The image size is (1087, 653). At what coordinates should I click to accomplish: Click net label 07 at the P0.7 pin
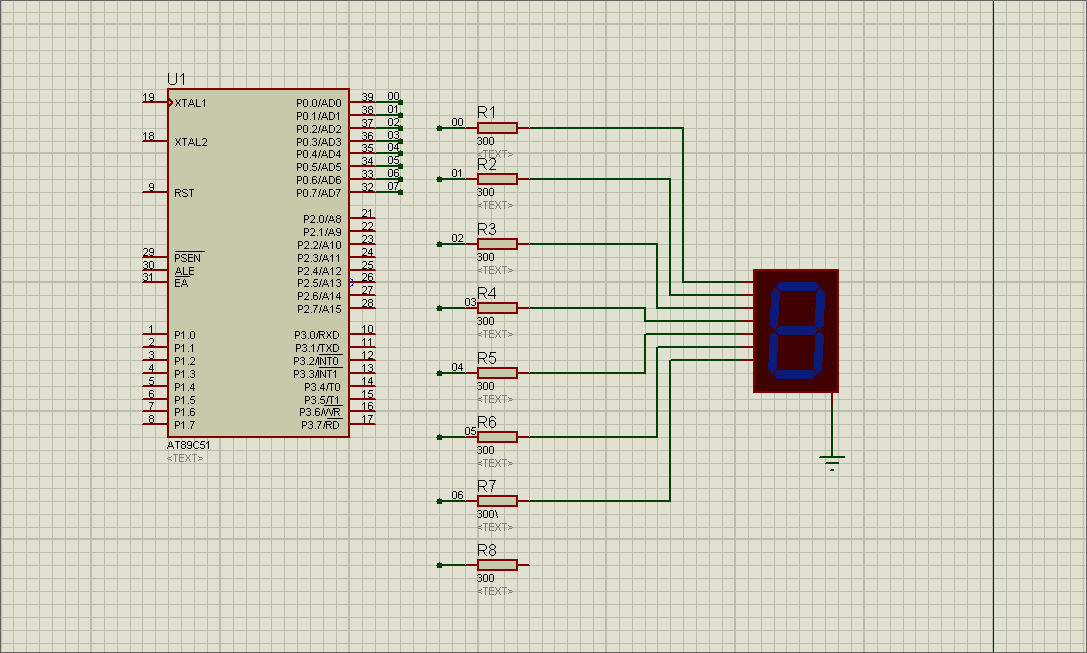point(393,186)
